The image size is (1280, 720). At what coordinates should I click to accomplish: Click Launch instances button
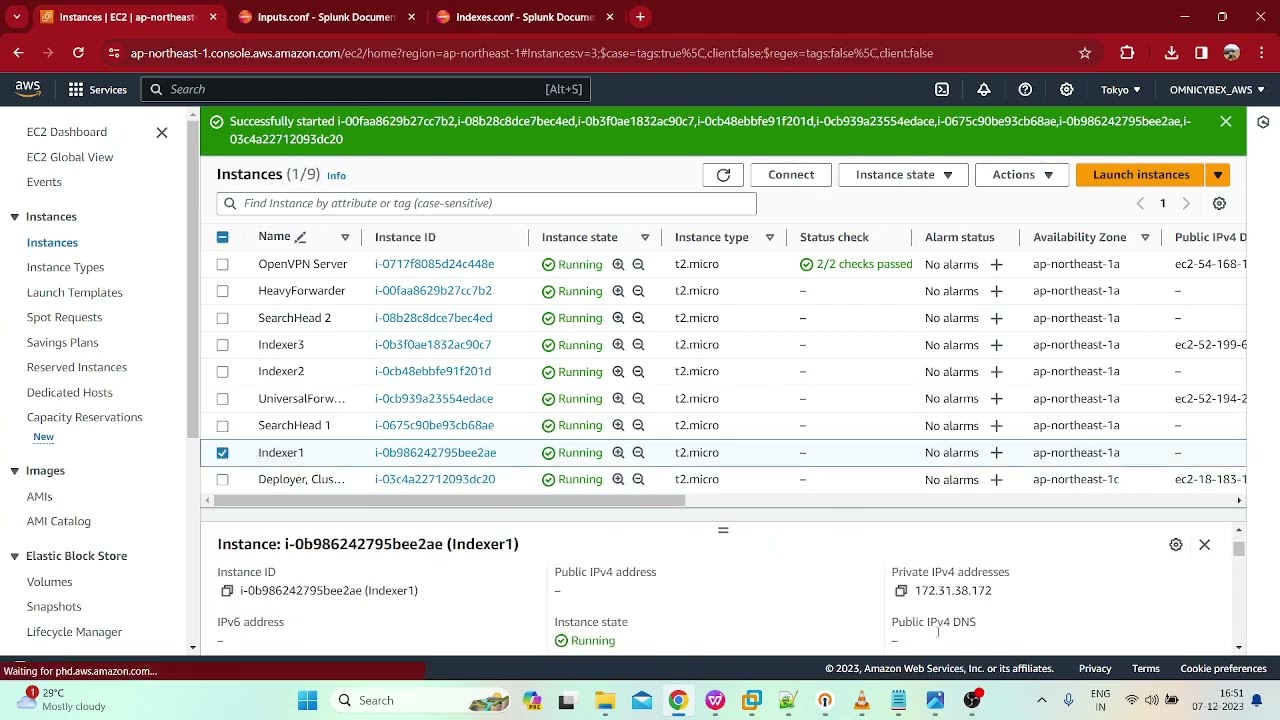[1141, 175]
